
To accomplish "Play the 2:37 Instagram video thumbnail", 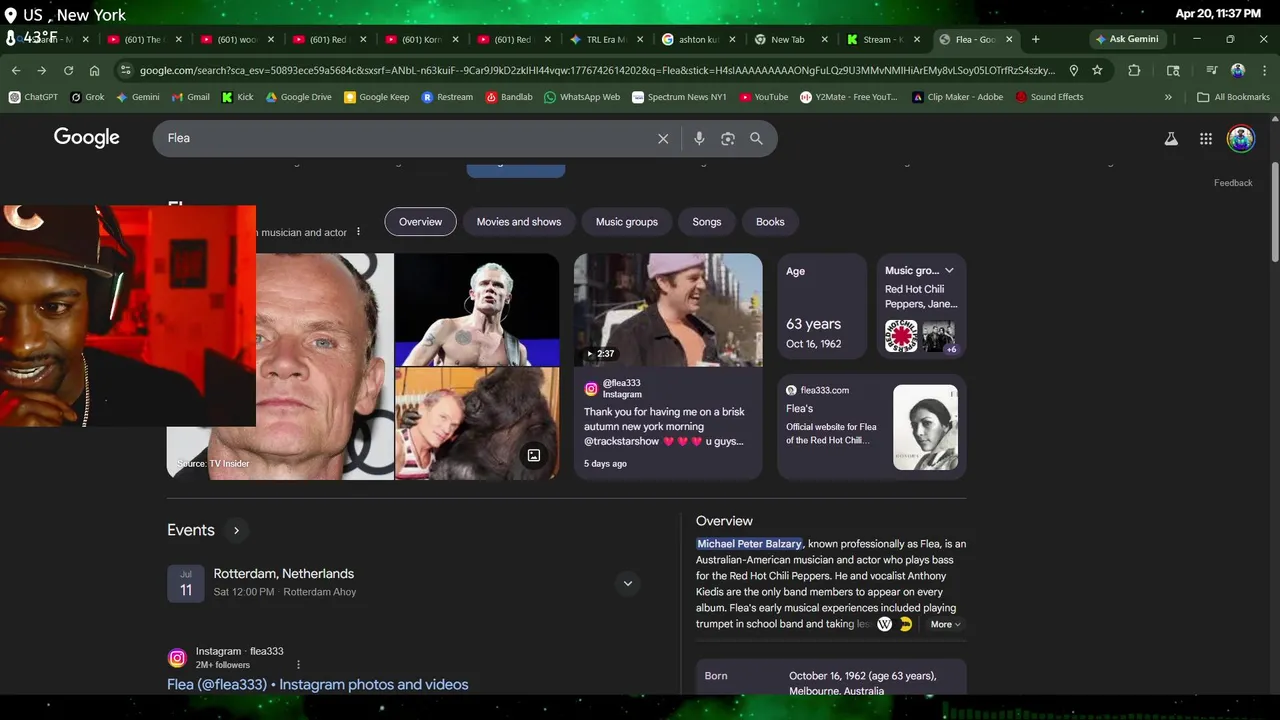I will (x=668, y=310).
